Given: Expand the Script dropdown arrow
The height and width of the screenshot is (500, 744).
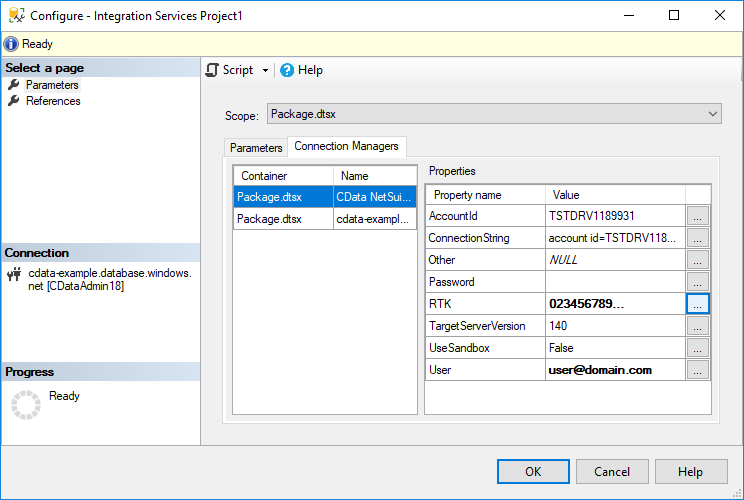Looking at the screenshot, I should [x=265, y=71].
